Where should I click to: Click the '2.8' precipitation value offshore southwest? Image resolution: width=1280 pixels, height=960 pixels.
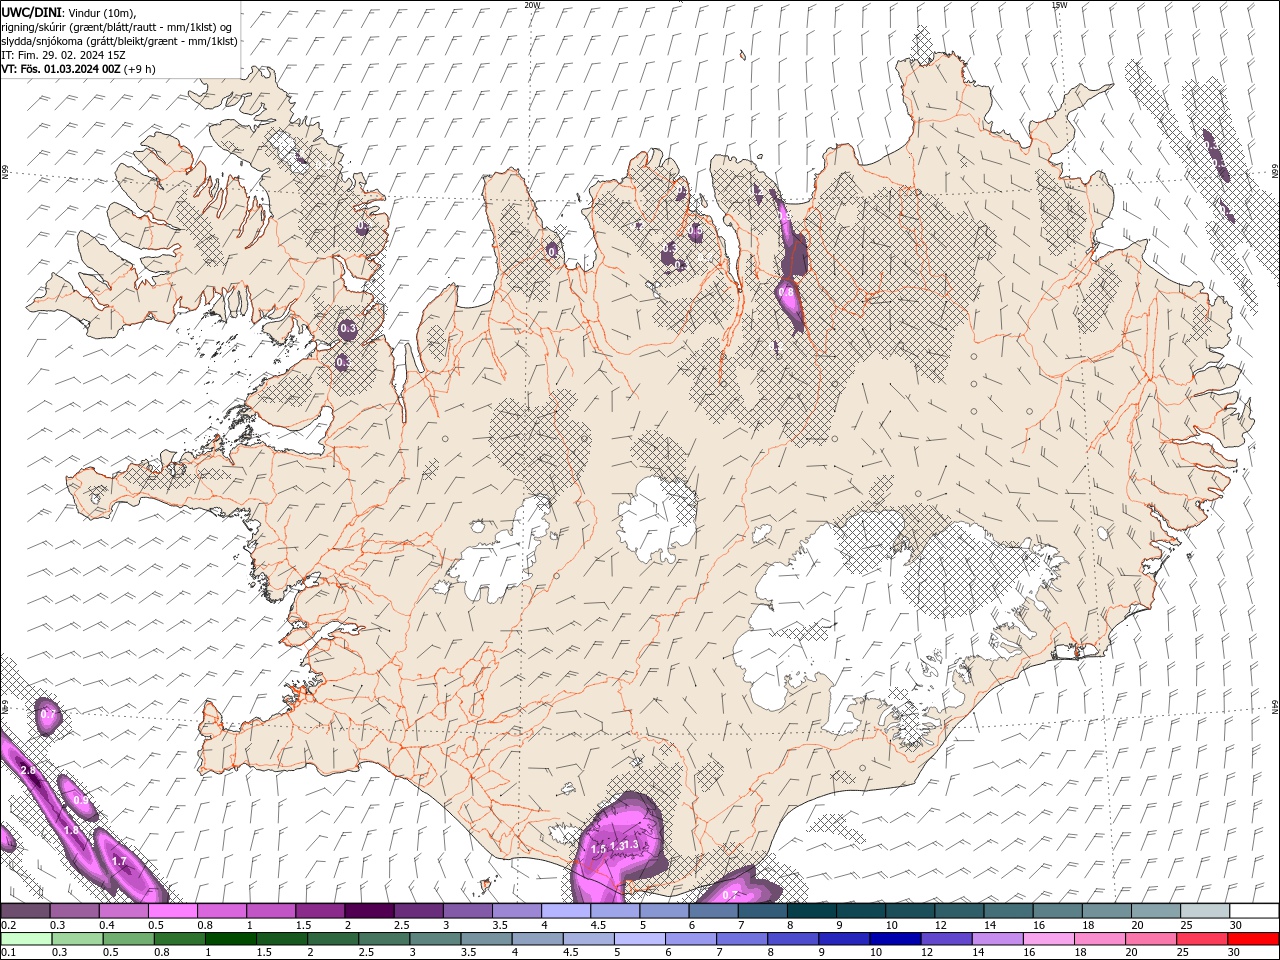(x=28, y=770)
